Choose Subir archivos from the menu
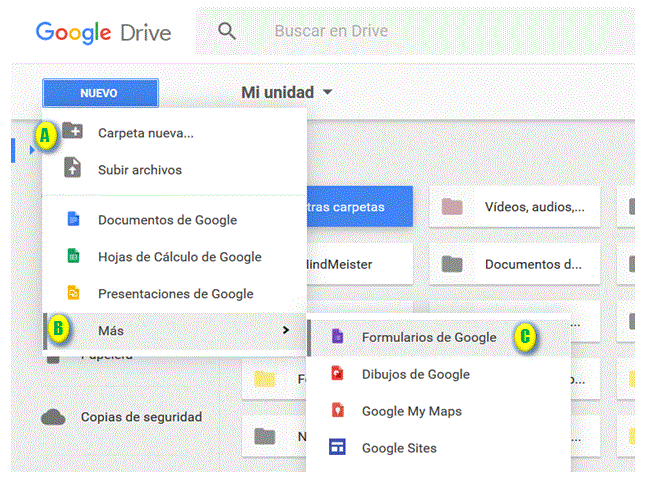 174,169
